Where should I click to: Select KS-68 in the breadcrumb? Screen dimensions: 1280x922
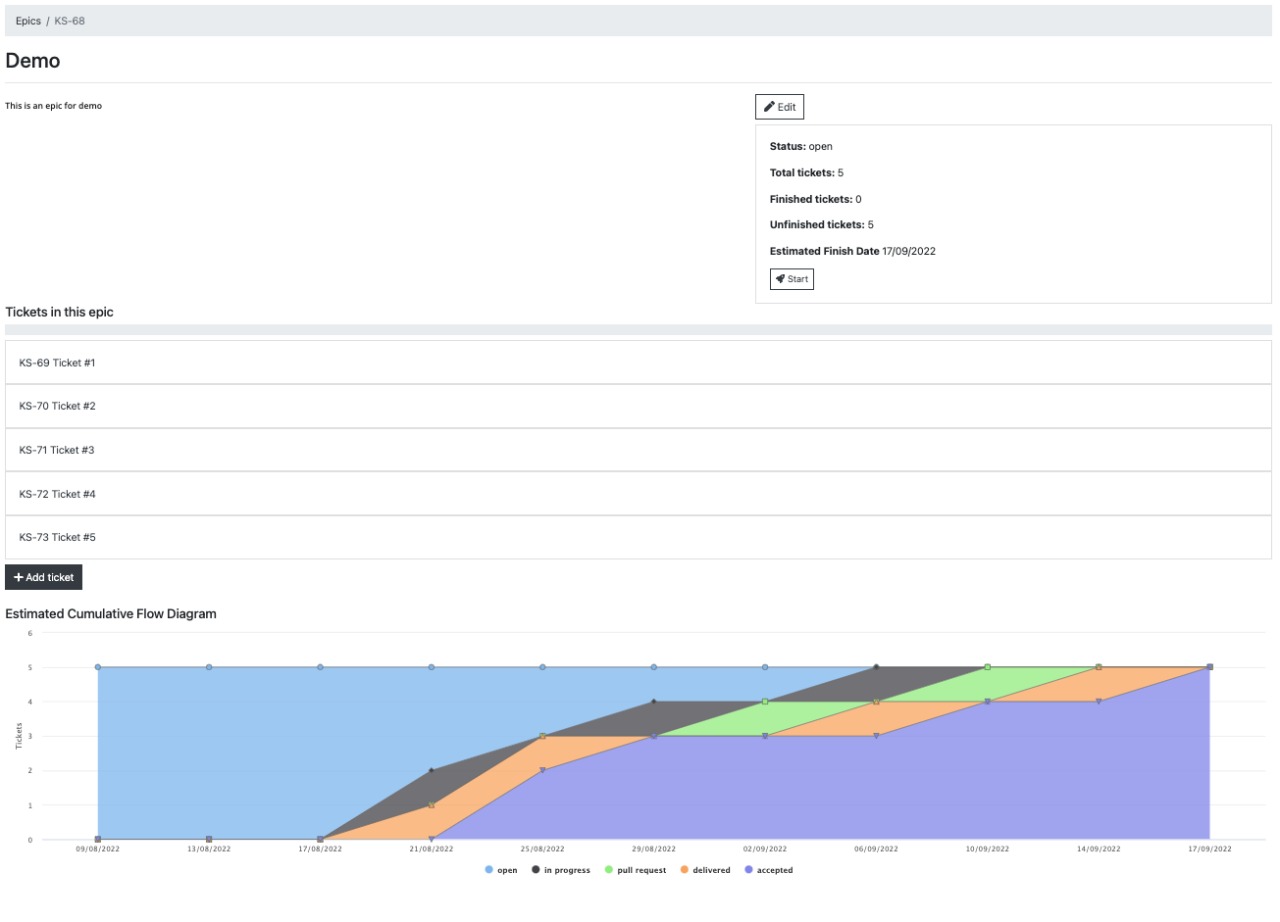tap(69, 21)
